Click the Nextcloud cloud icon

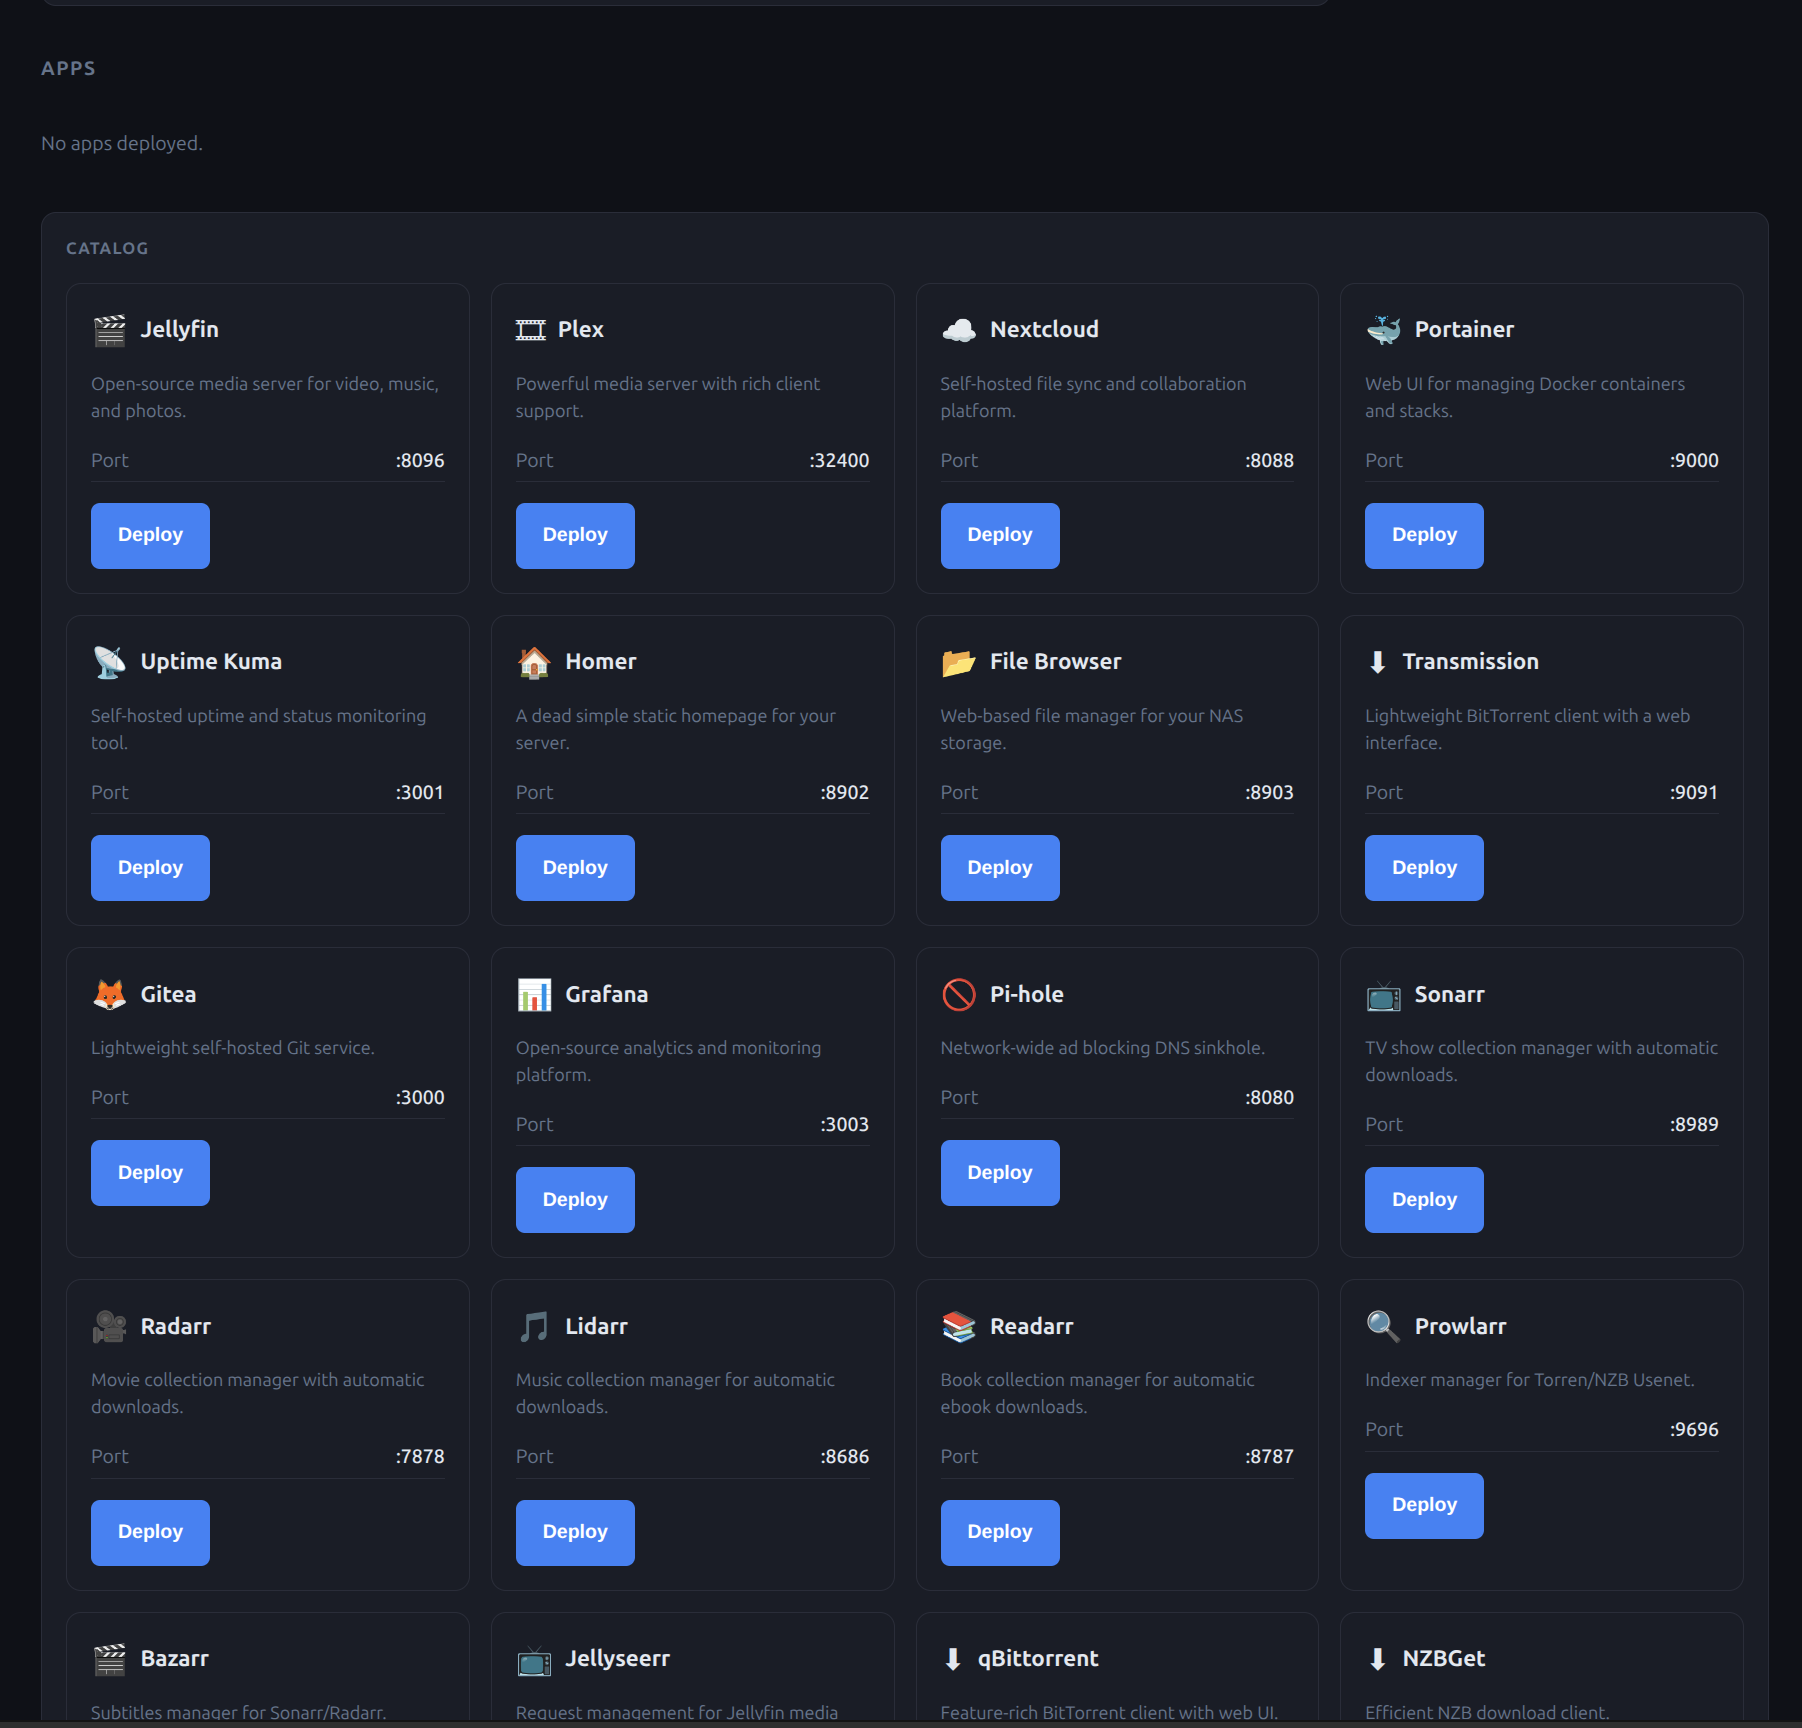tap(958, 330)
